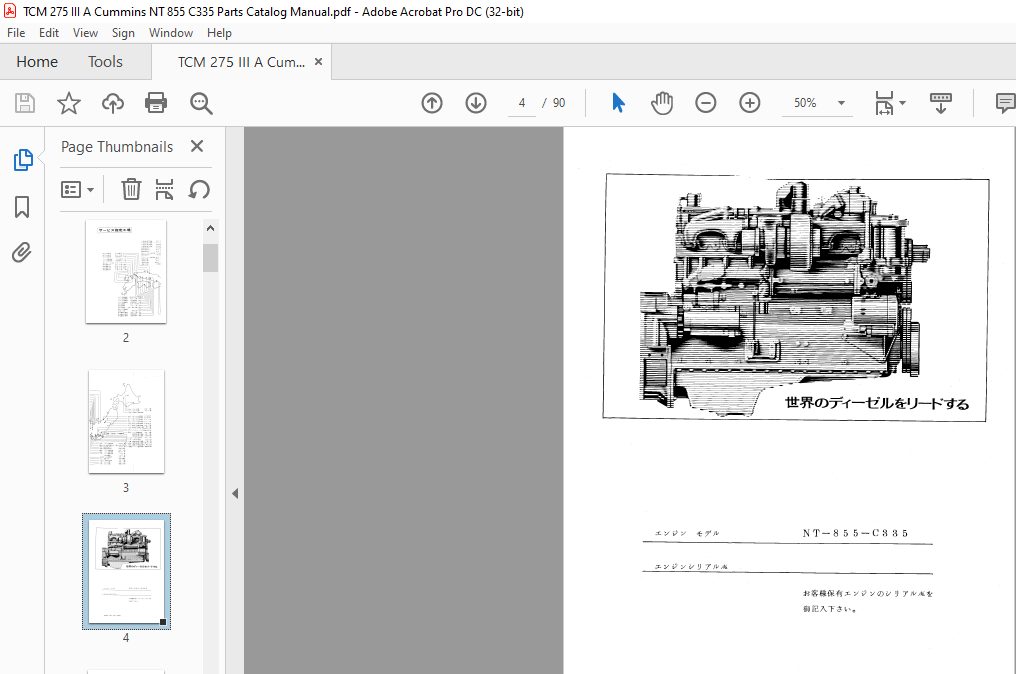
Task: Click the thumbnails scrollbar handle
Action: pyautogui.click(x=210, y=258)
